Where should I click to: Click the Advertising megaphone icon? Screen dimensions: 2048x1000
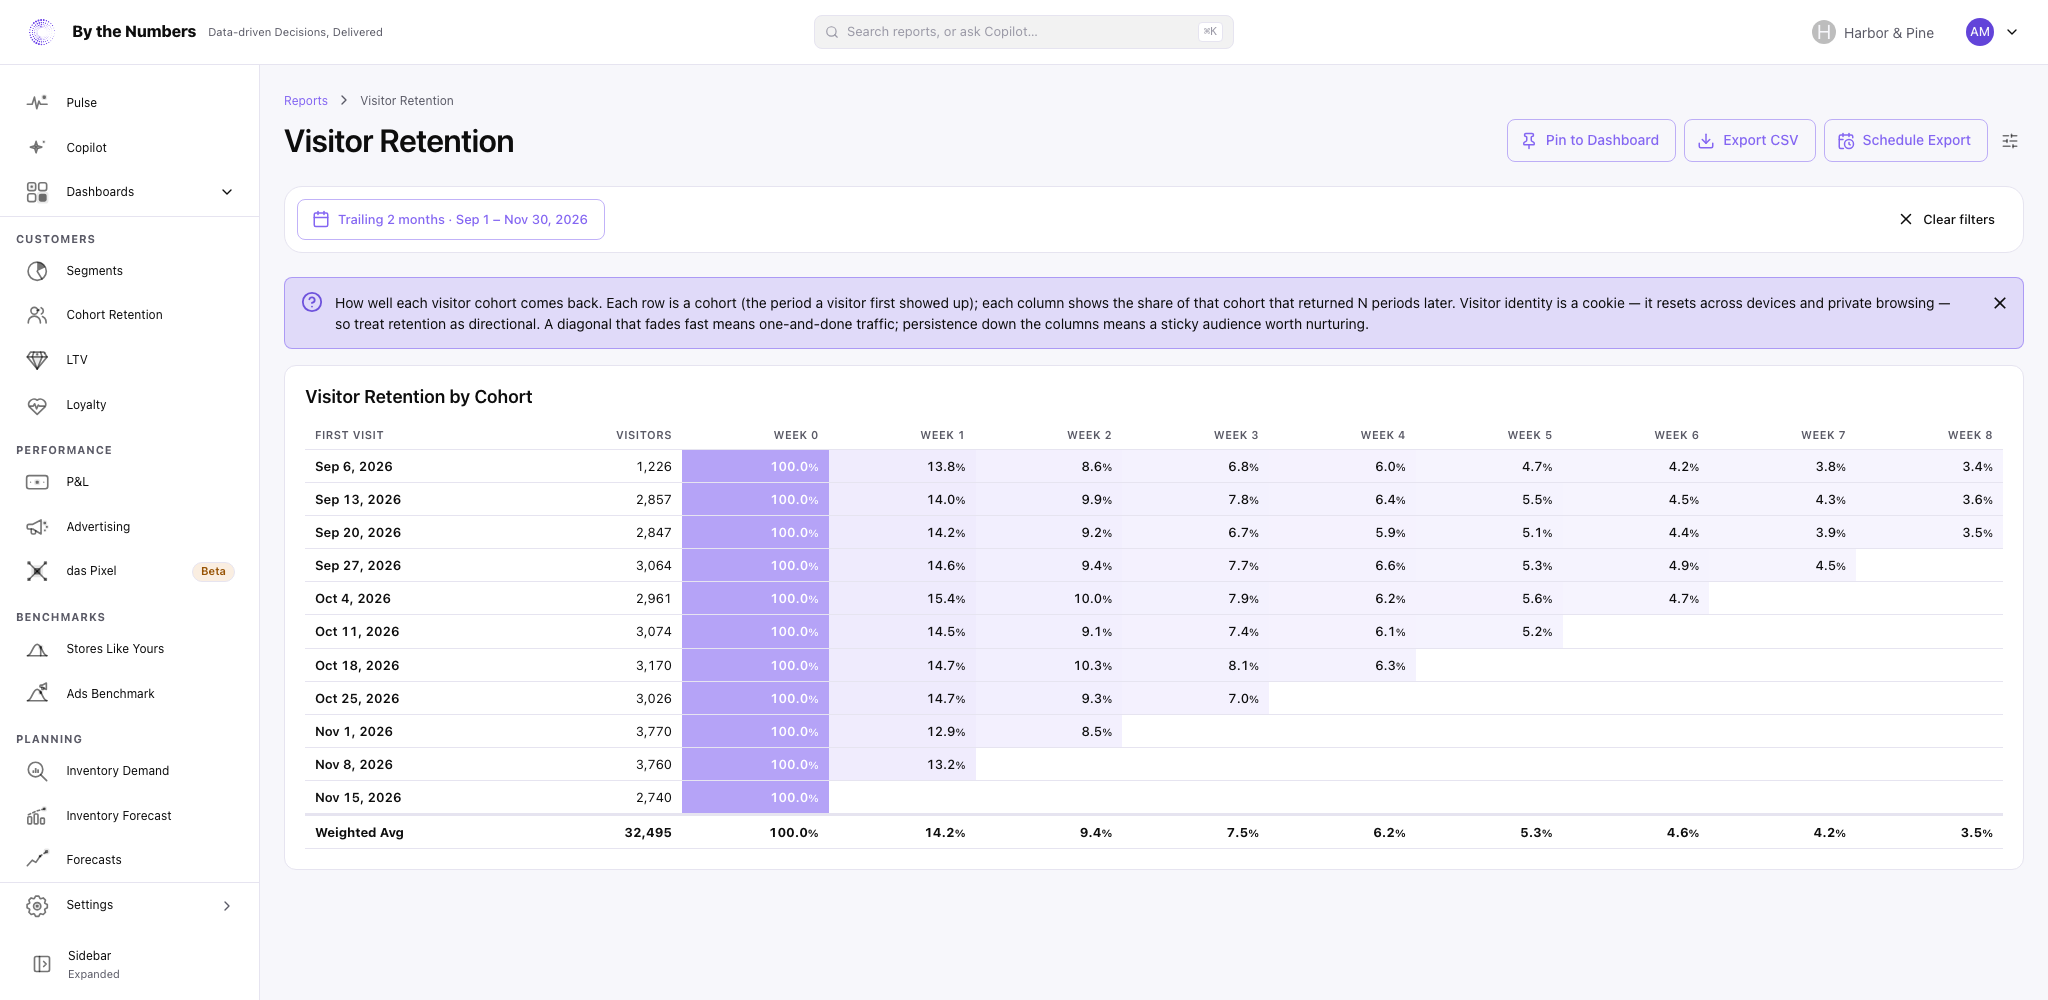click(37, 527)
